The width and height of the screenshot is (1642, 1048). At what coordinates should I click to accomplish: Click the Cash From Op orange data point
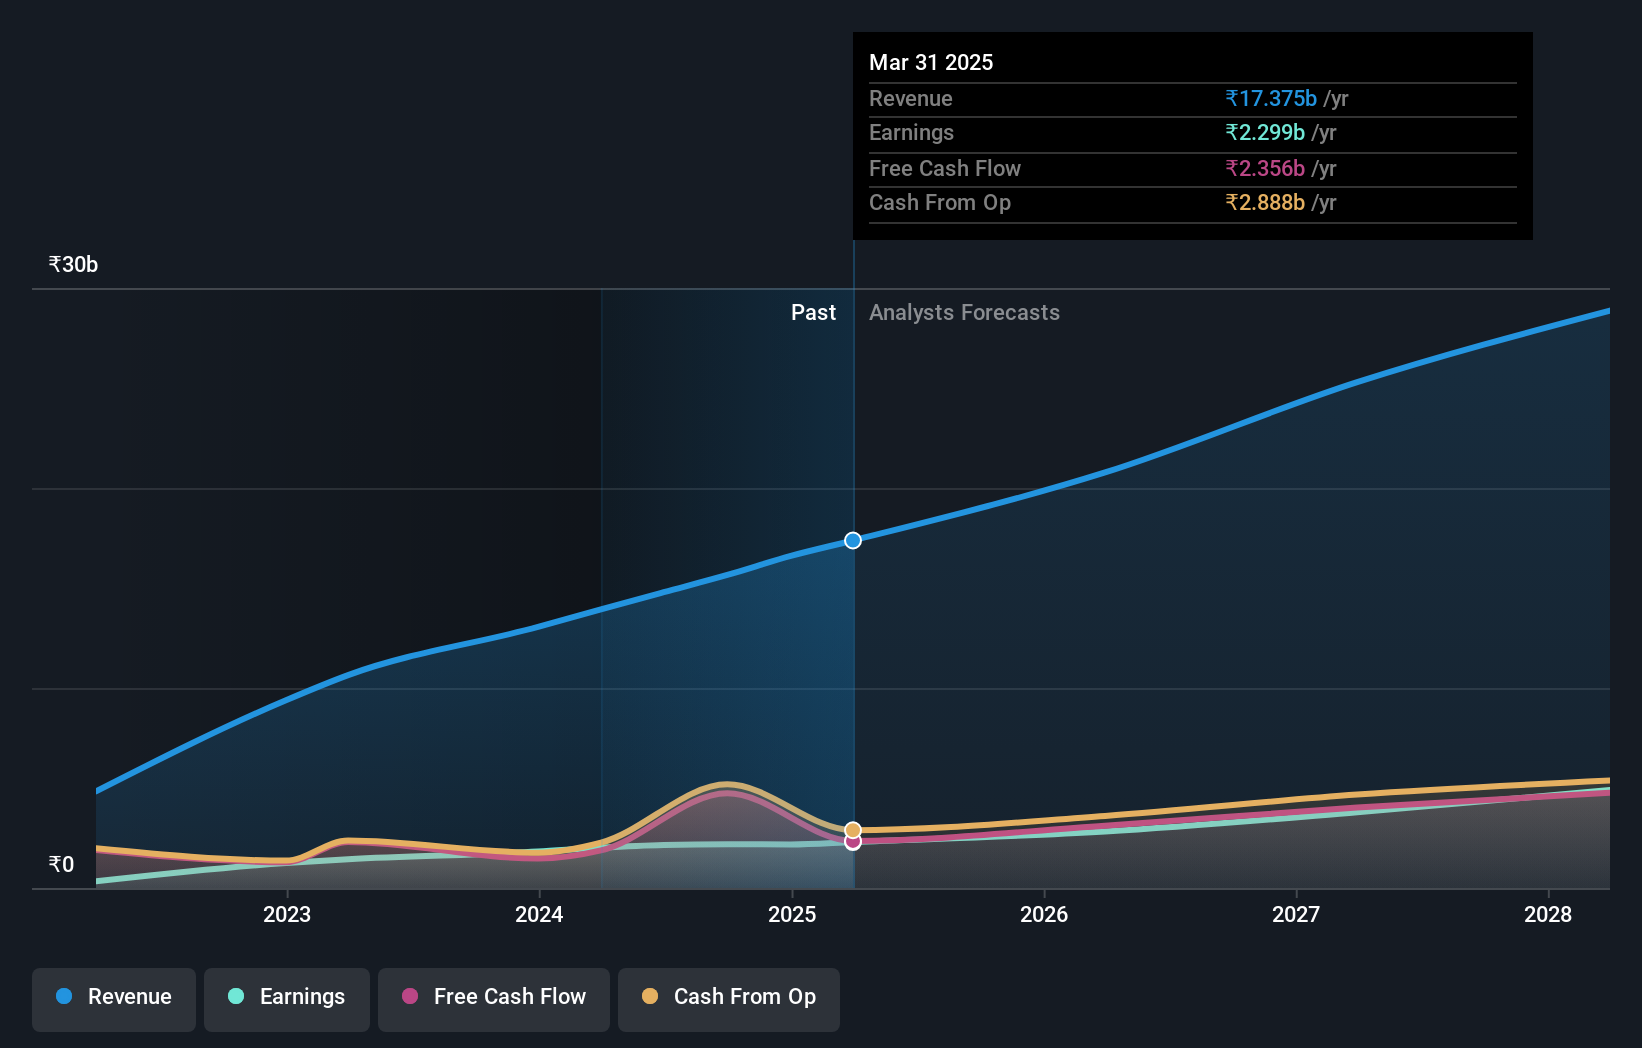(853, 830)
